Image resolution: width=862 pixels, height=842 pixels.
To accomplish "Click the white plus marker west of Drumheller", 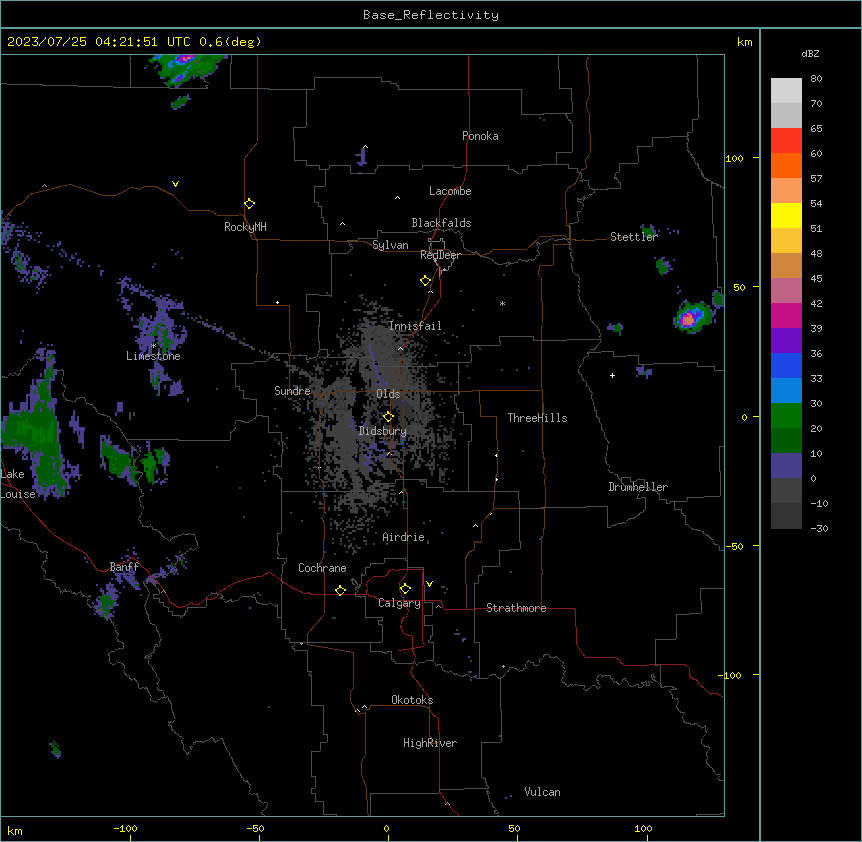I will point(612,375).
